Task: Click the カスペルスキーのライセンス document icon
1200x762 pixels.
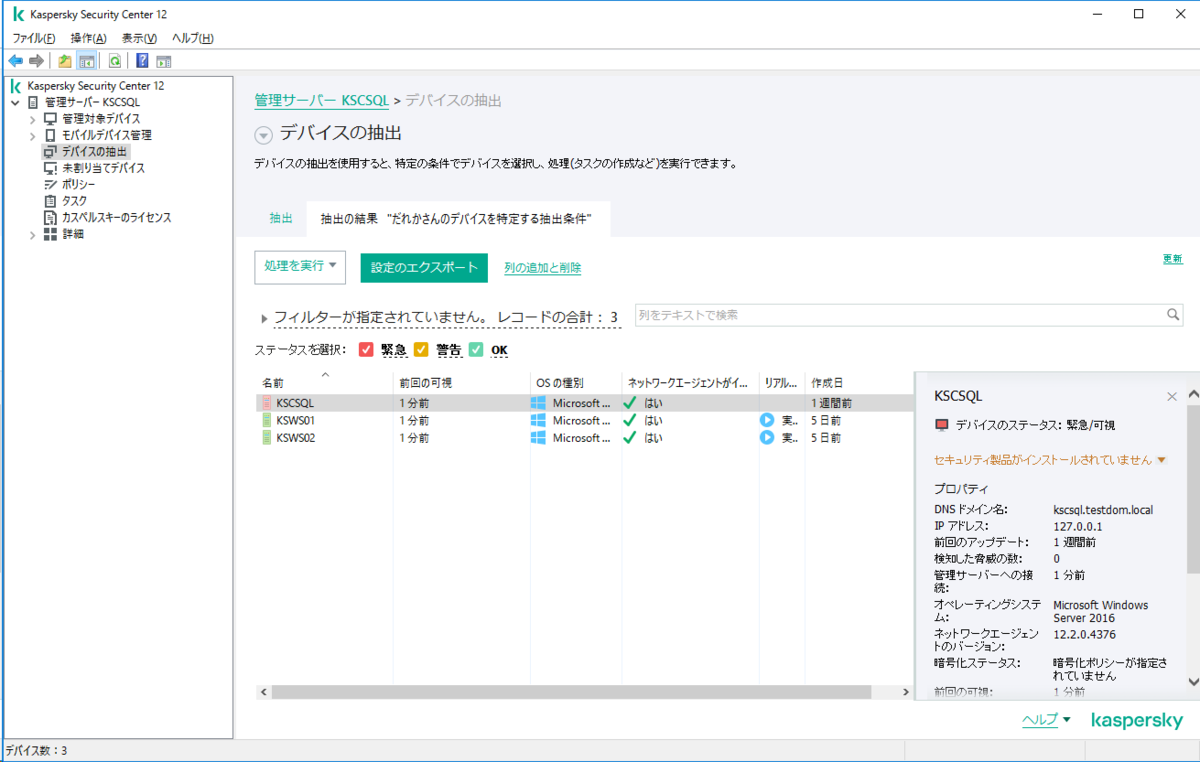Action: (51, 217)
